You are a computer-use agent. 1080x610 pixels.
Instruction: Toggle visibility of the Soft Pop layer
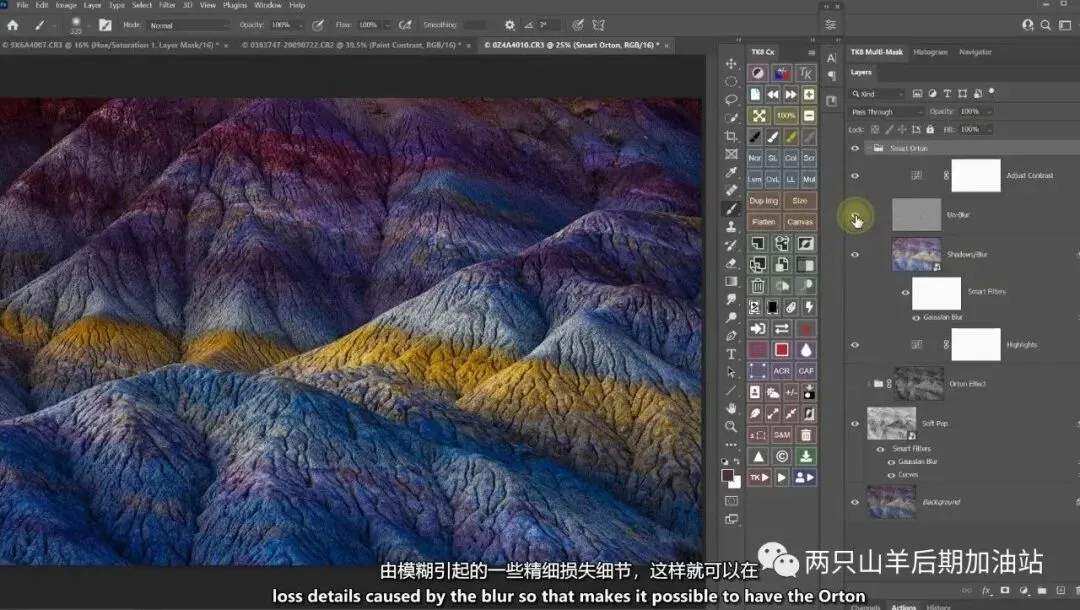pyautogui.click(x=855, y=424)
